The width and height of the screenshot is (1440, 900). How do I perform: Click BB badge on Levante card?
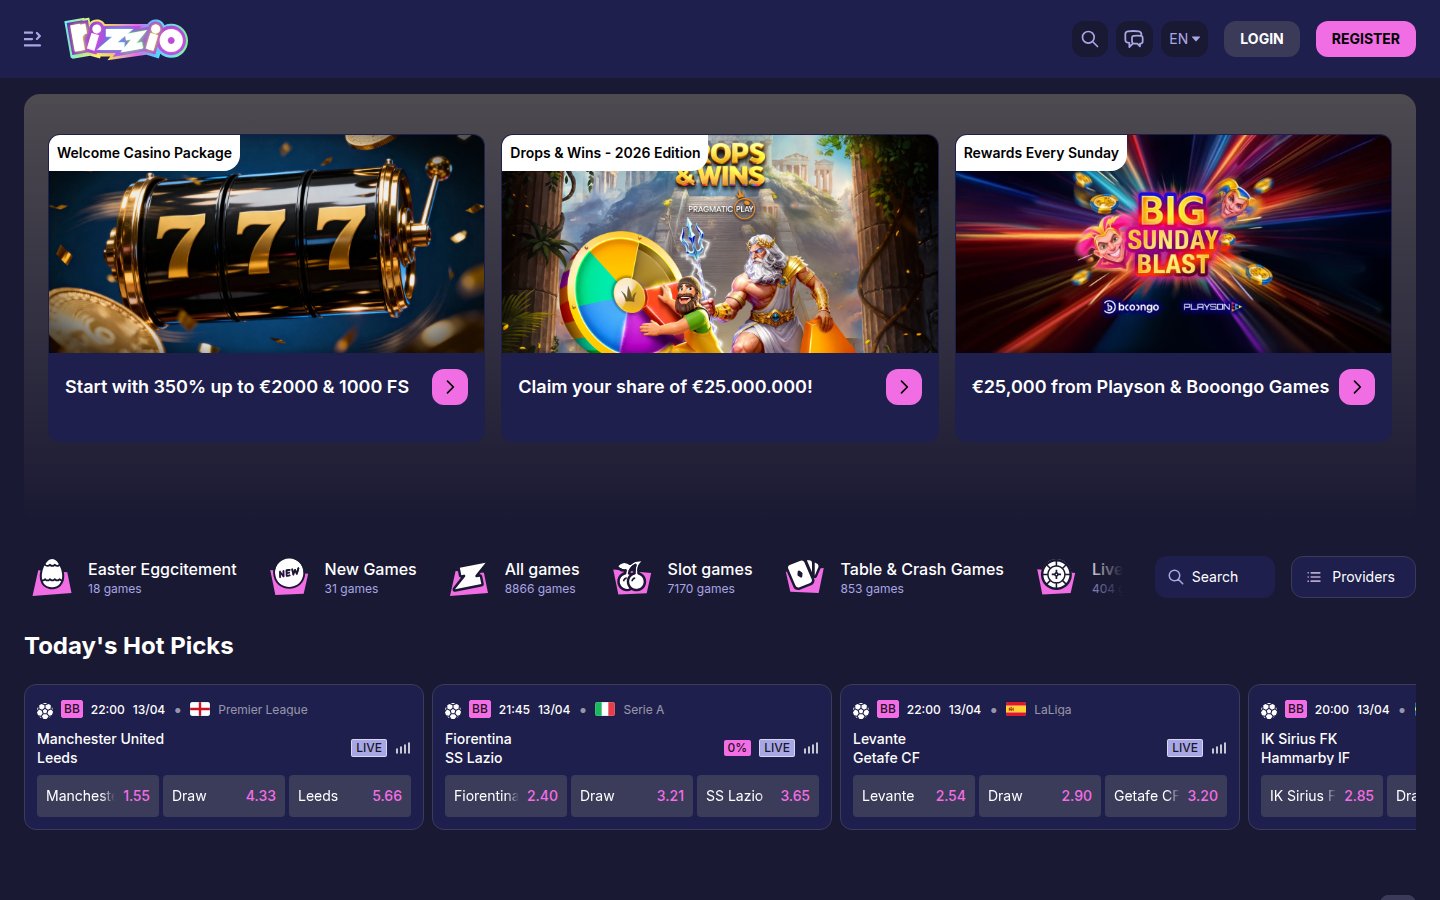pyautogui.click(x=888, y=709)
